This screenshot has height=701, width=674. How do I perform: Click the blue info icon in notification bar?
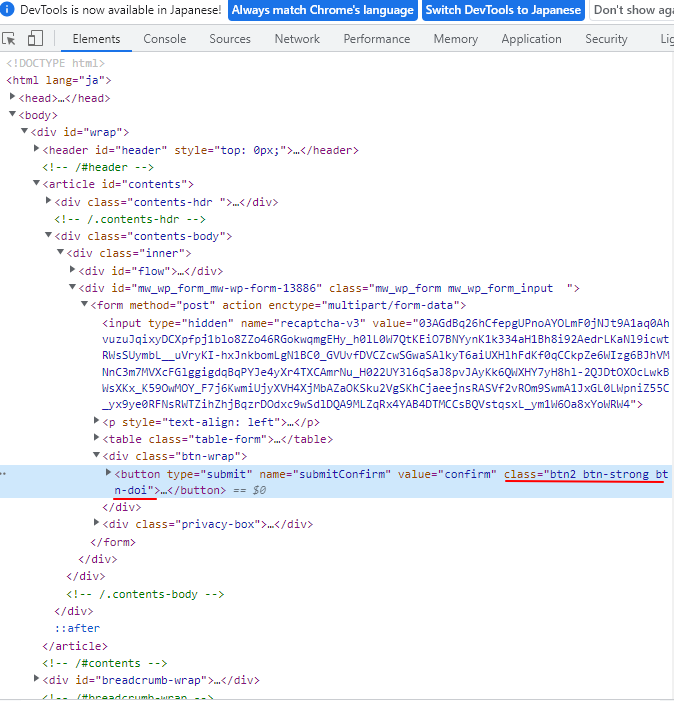tap(8, 10)
